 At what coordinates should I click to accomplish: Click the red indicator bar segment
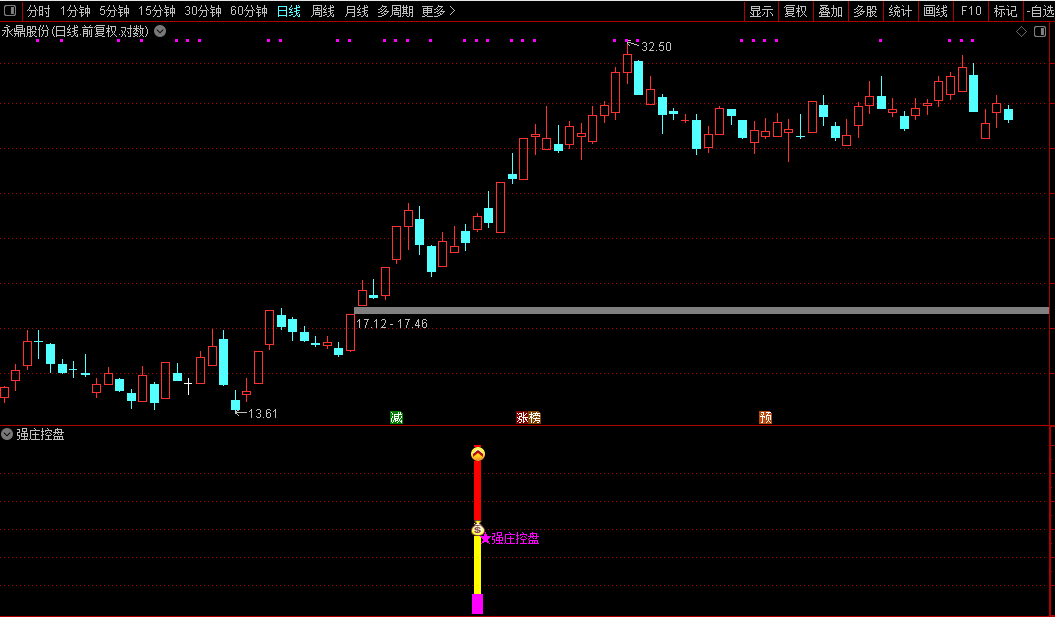(x=478, y=491)
